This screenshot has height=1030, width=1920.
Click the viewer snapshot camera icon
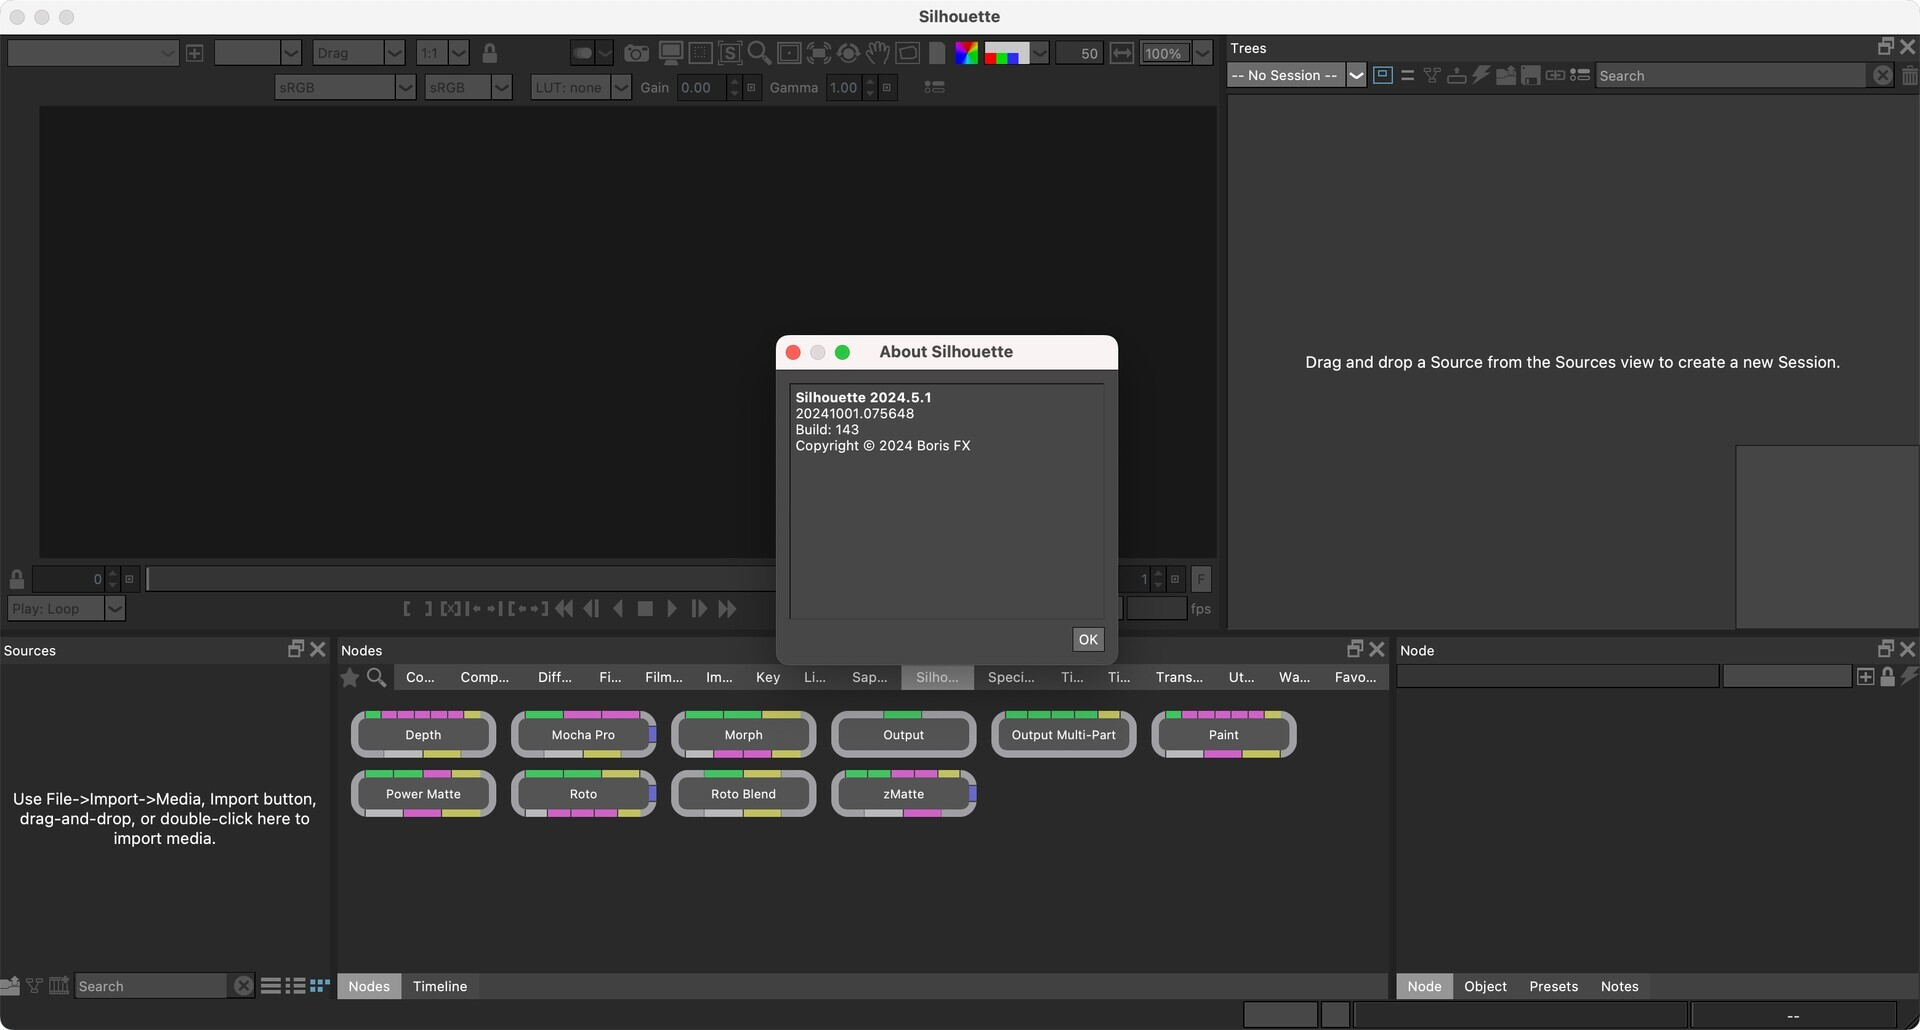coord(636,53)
